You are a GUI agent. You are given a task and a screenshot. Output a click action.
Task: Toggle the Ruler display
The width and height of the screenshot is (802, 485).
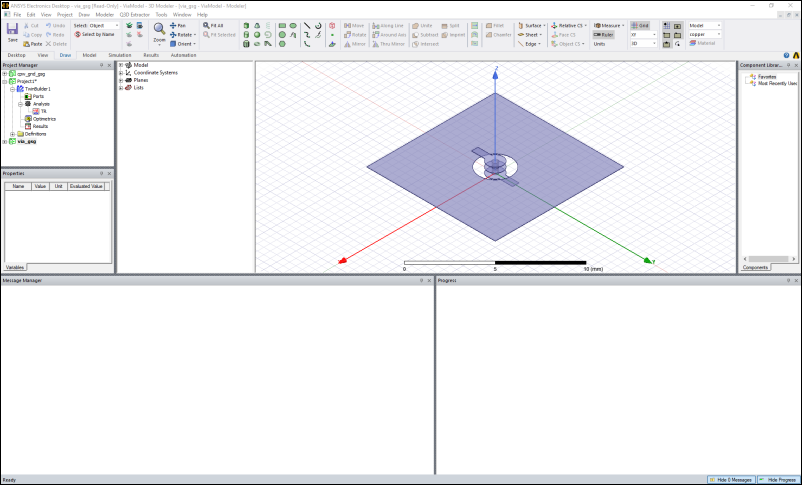pyautogui.click(x=604, y=35)
